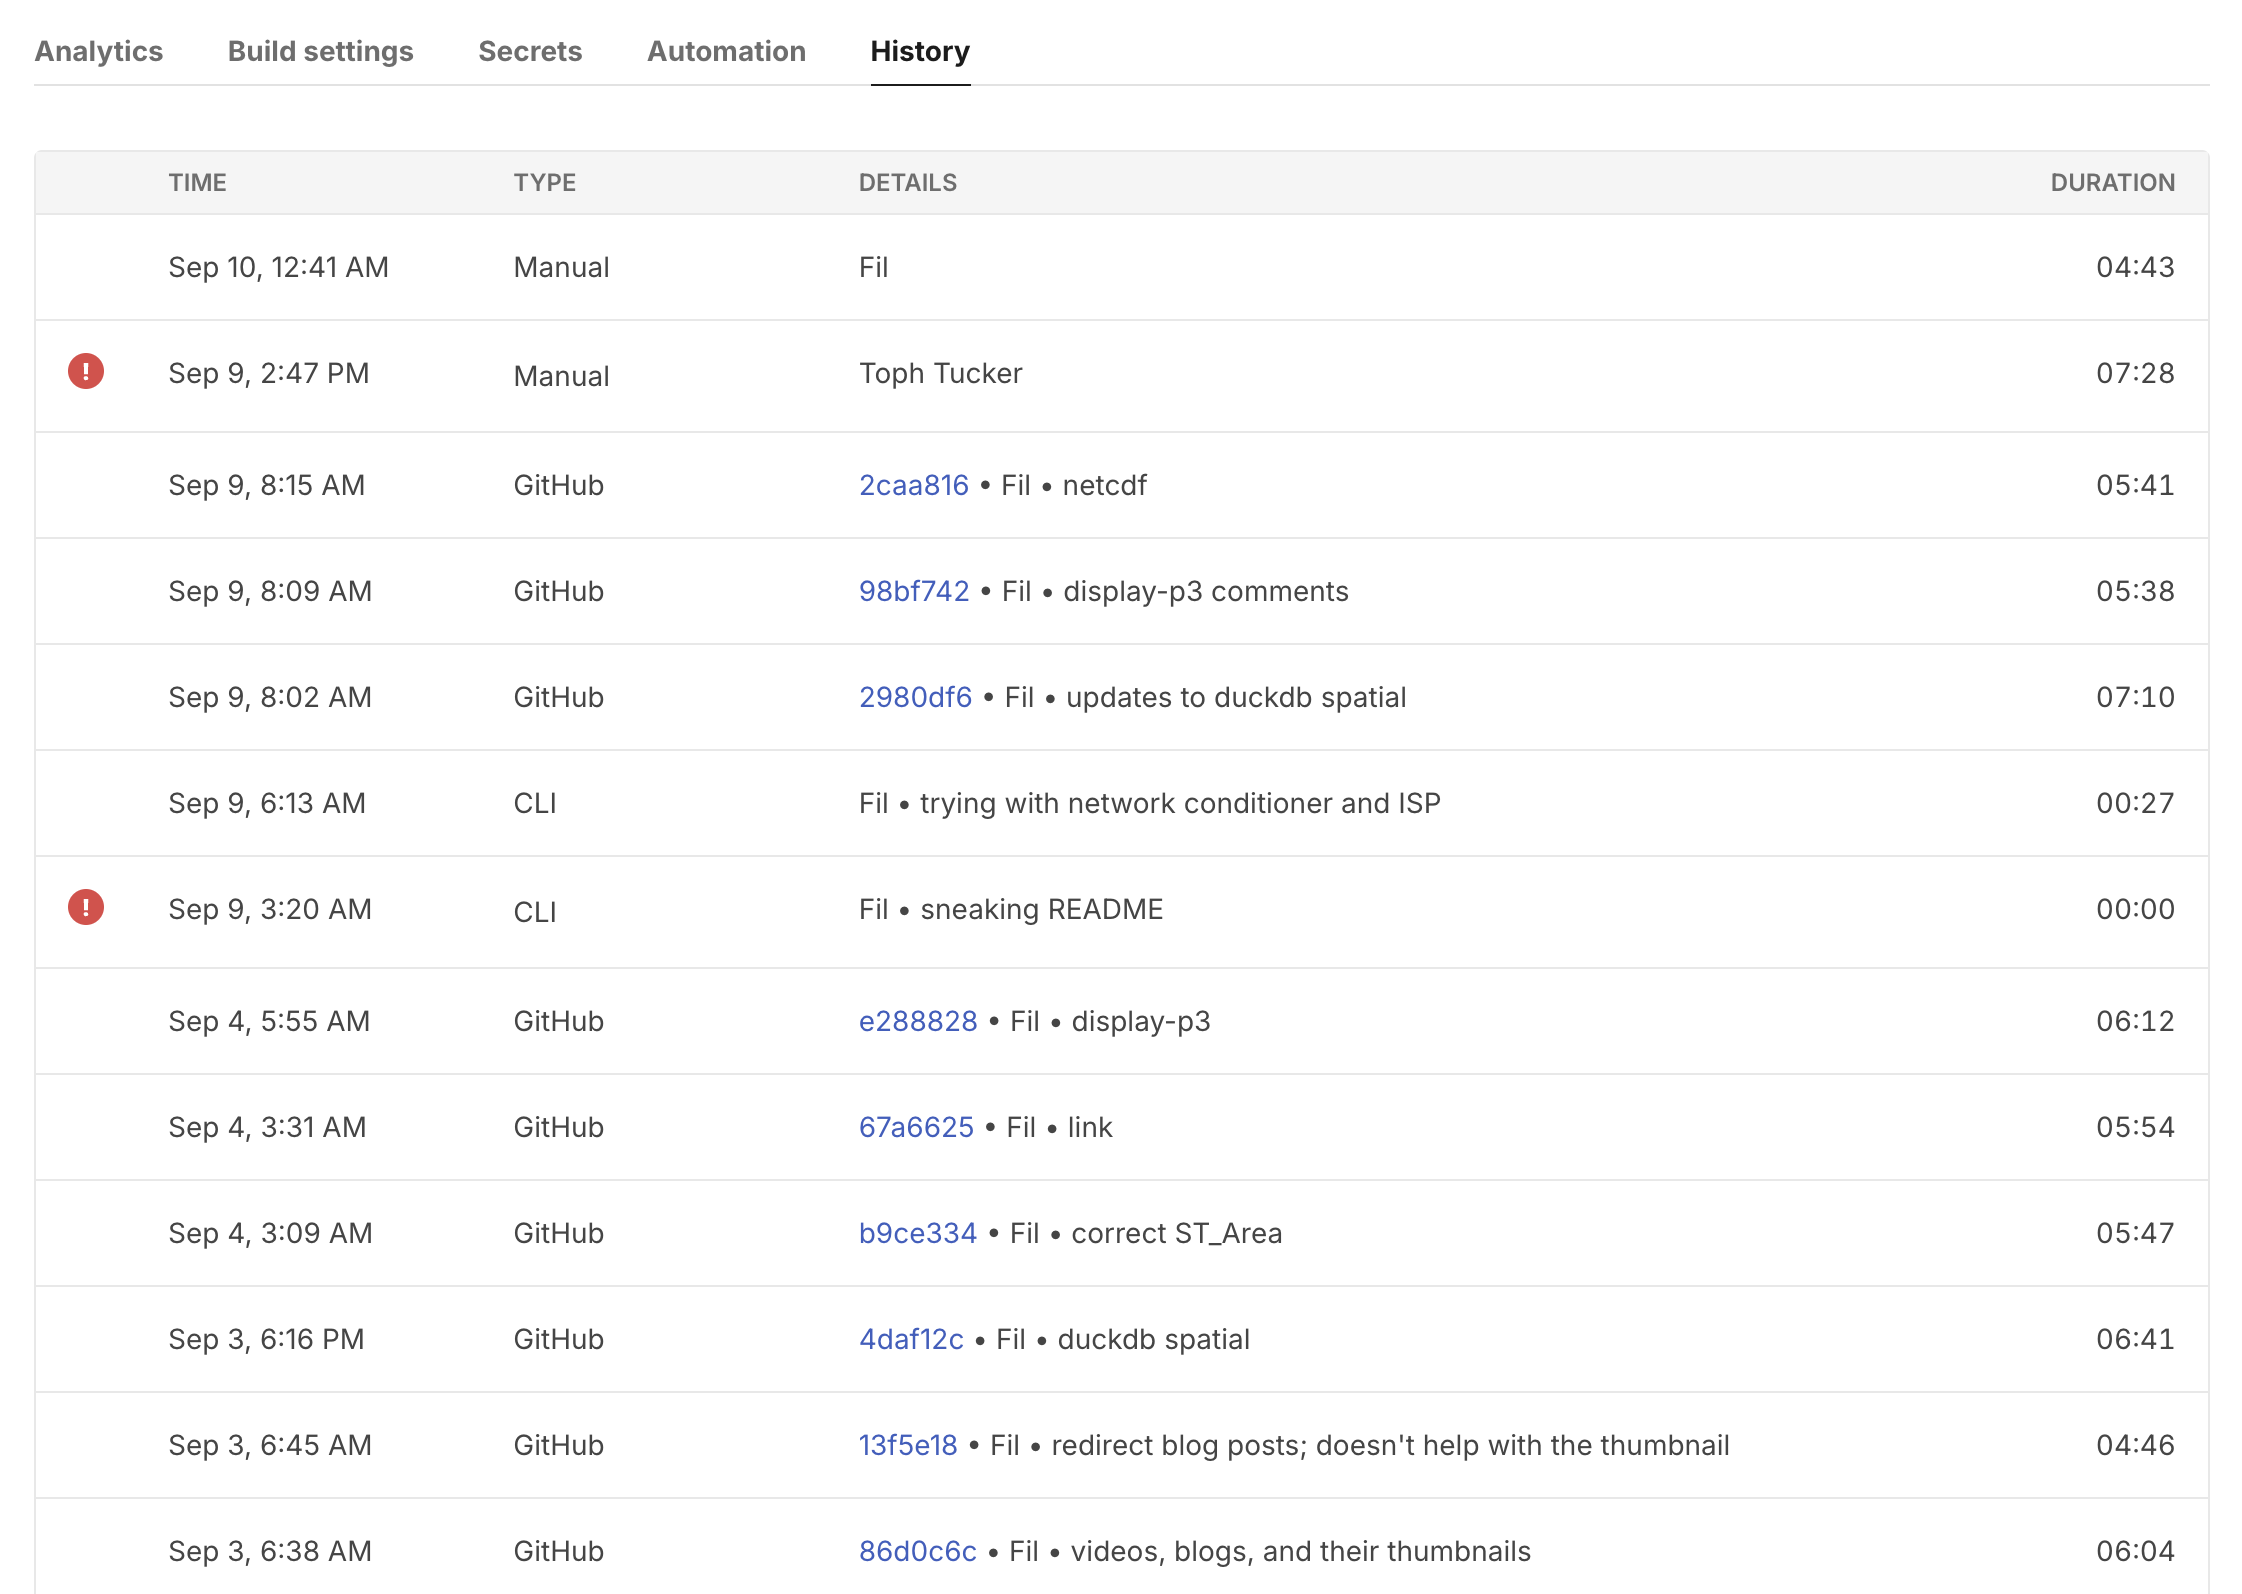Open commit 2caa816 for the netcdf build

coord(914,485)
